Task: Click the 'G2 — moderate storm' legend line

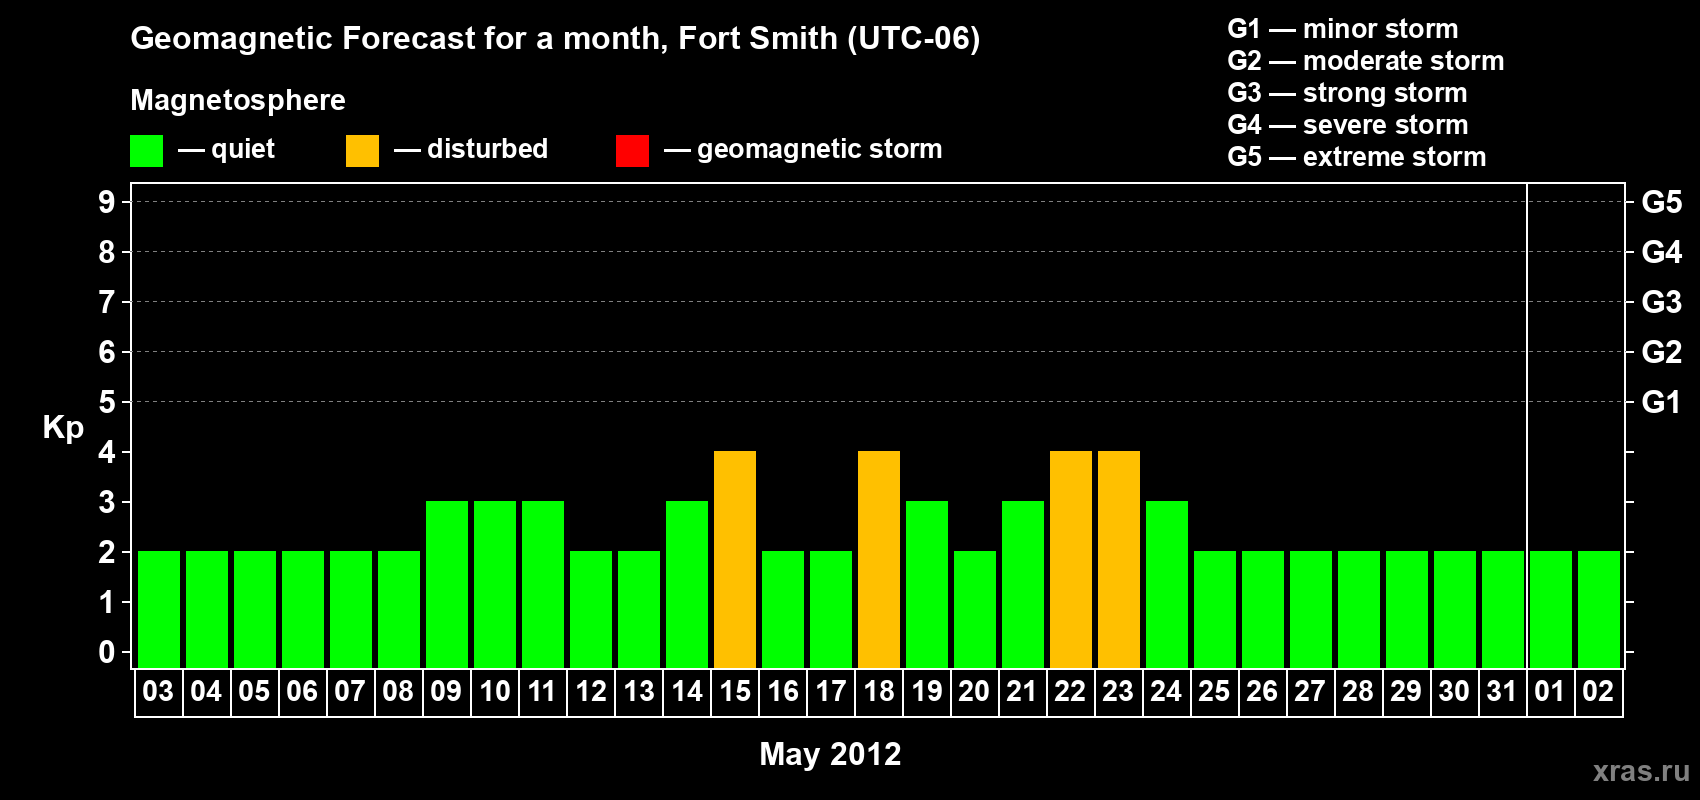Action: (x=1366, y=61)
